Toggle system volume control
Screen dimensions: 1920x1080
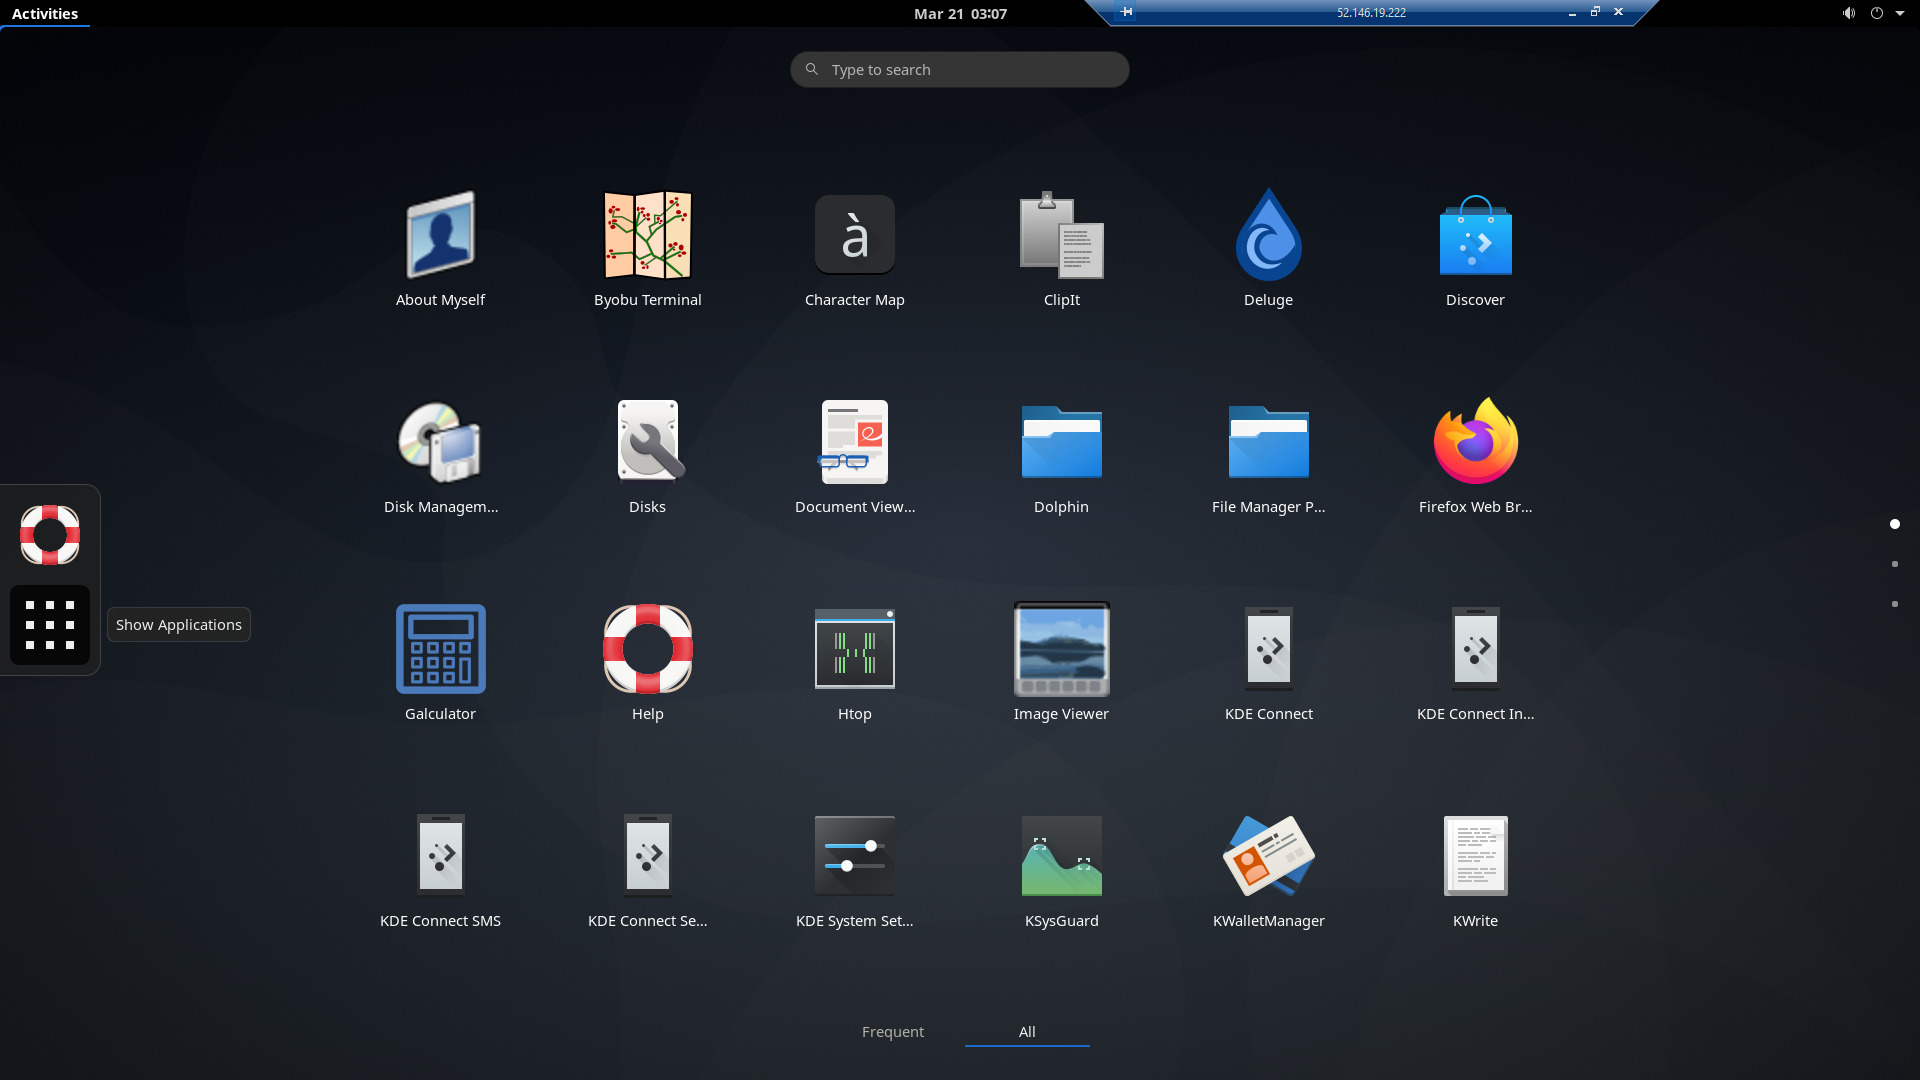pos(1846,13)
